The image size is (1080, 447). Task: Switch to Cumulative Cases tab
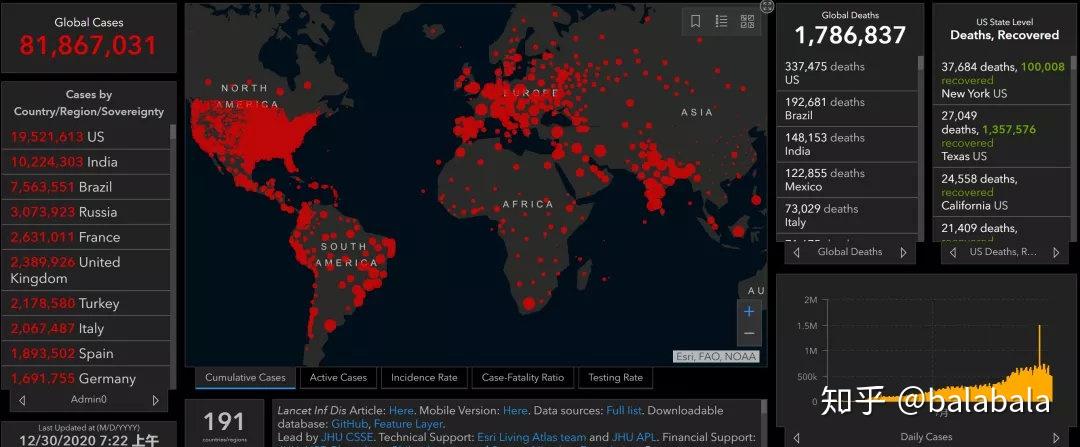245,377
